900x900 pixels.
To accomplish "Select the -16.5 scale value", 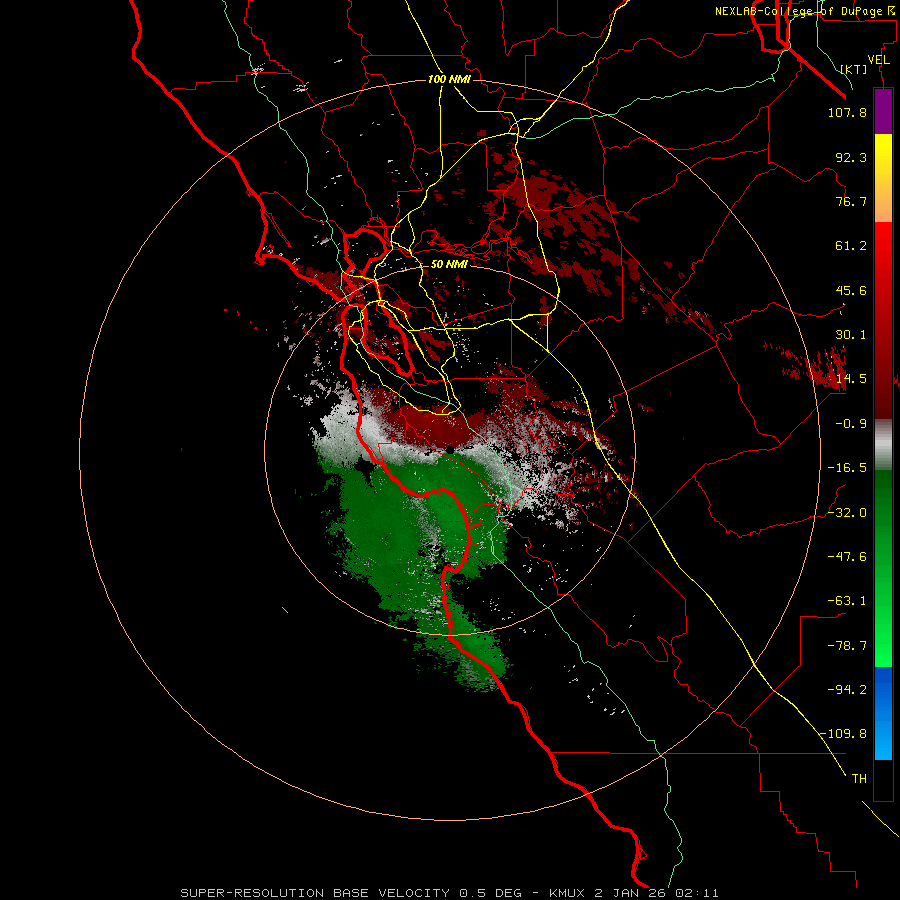I will (x=847, y=468).
